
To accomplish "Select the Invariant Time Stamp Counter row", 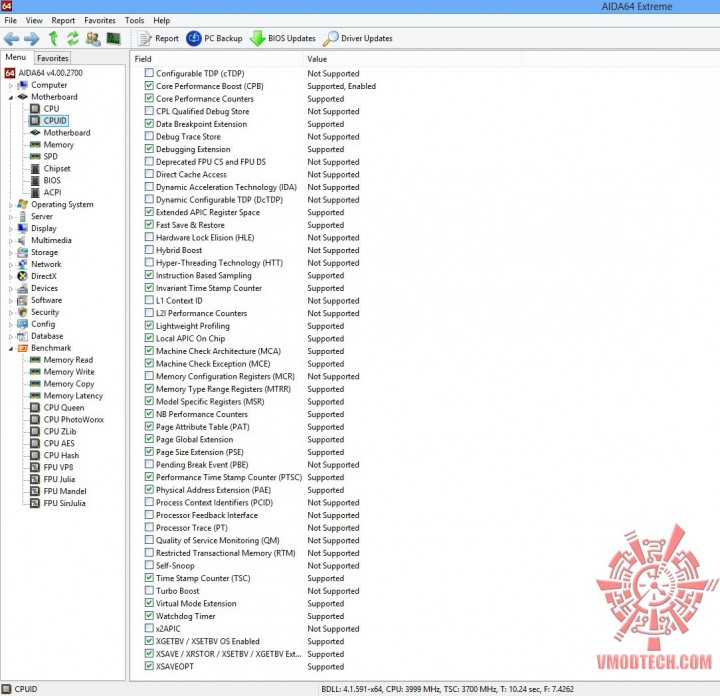I will (244, 288).
